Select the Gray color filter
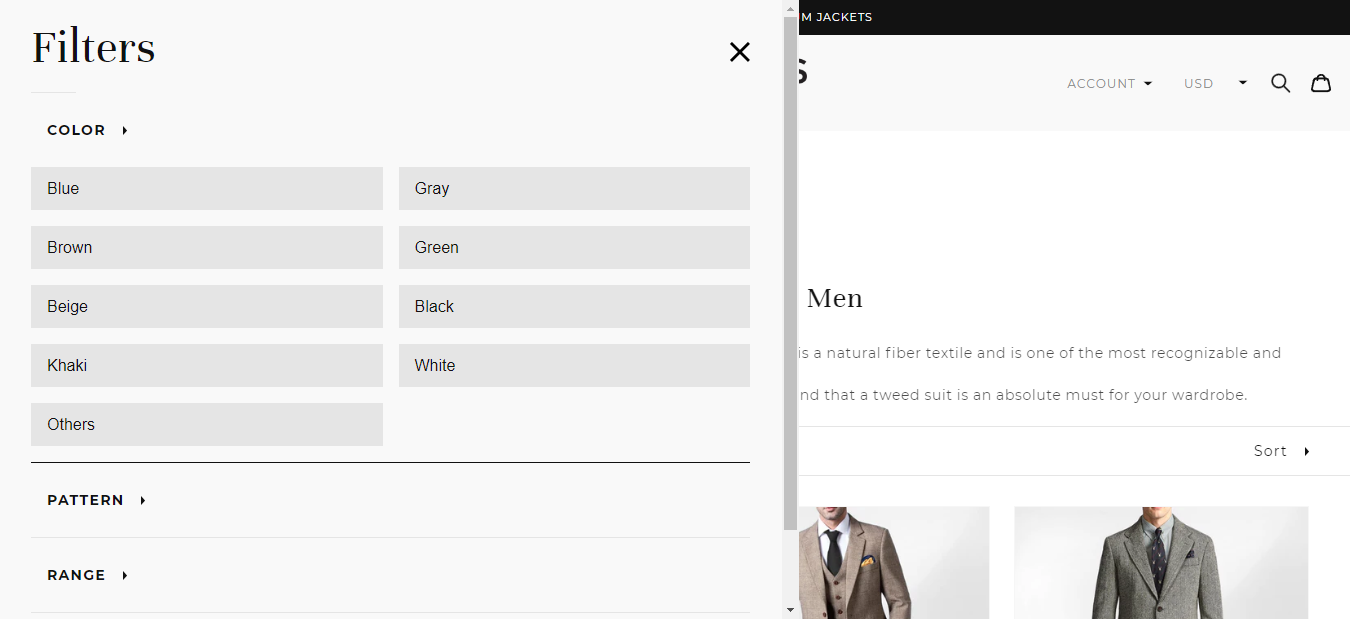 click(574, 188)
